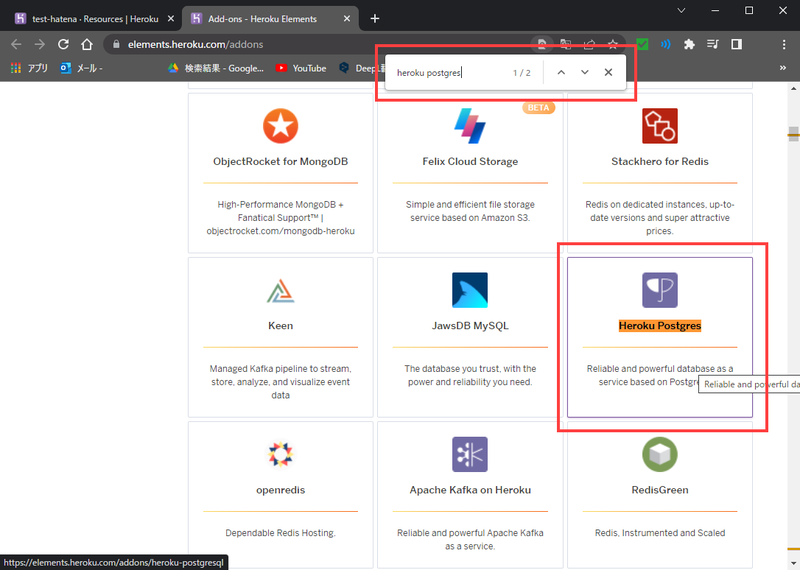Click the address bar URL
Image resolution: width=800 pixels, height=570 pixels.
tap(195, 44)
